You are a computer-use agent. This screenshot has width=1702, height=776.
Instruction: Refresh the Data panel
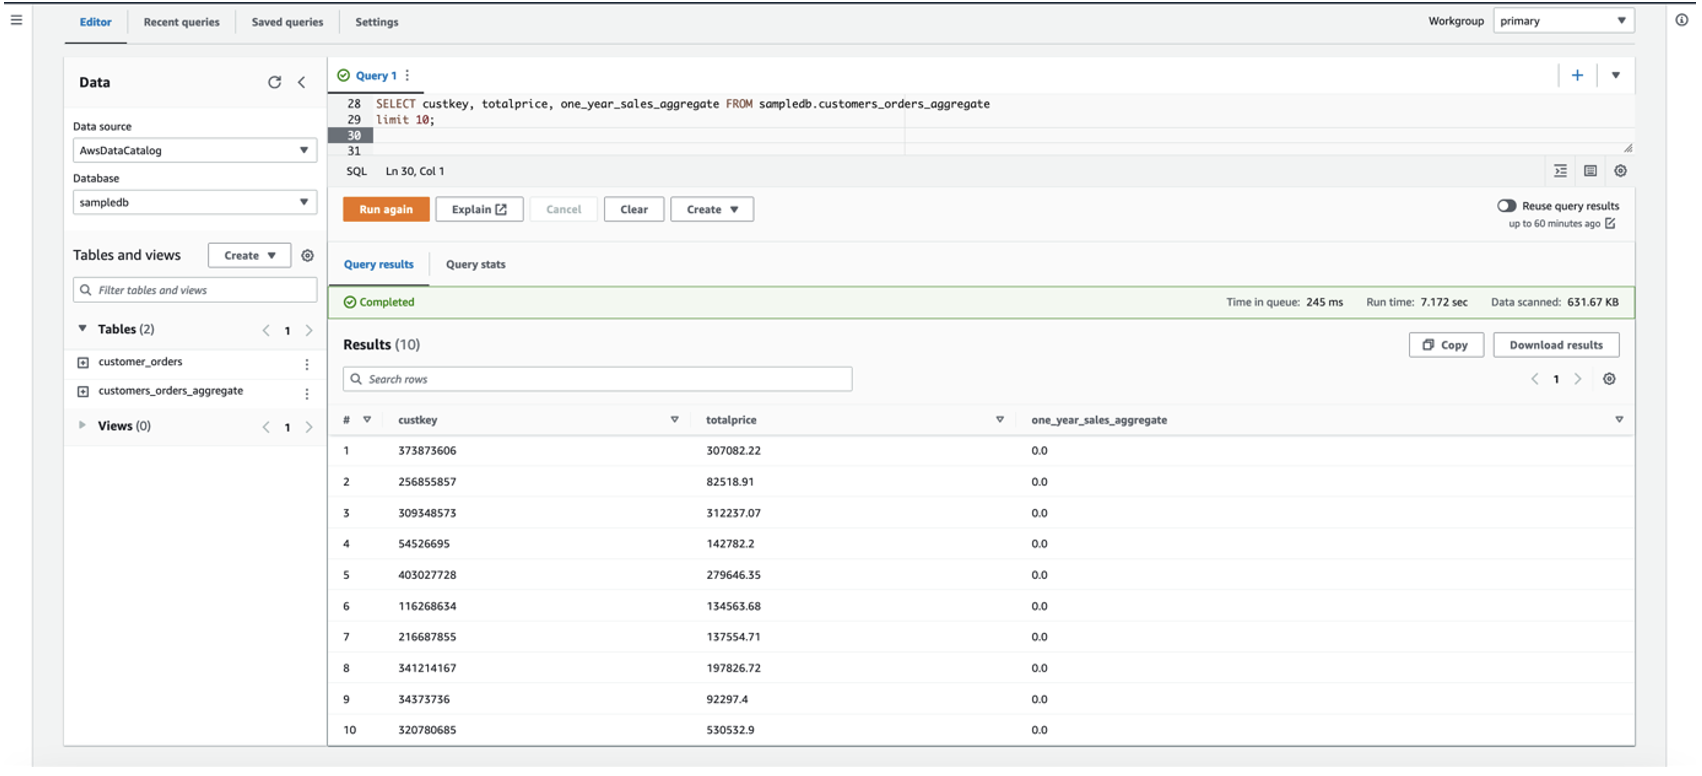point(274,82)
